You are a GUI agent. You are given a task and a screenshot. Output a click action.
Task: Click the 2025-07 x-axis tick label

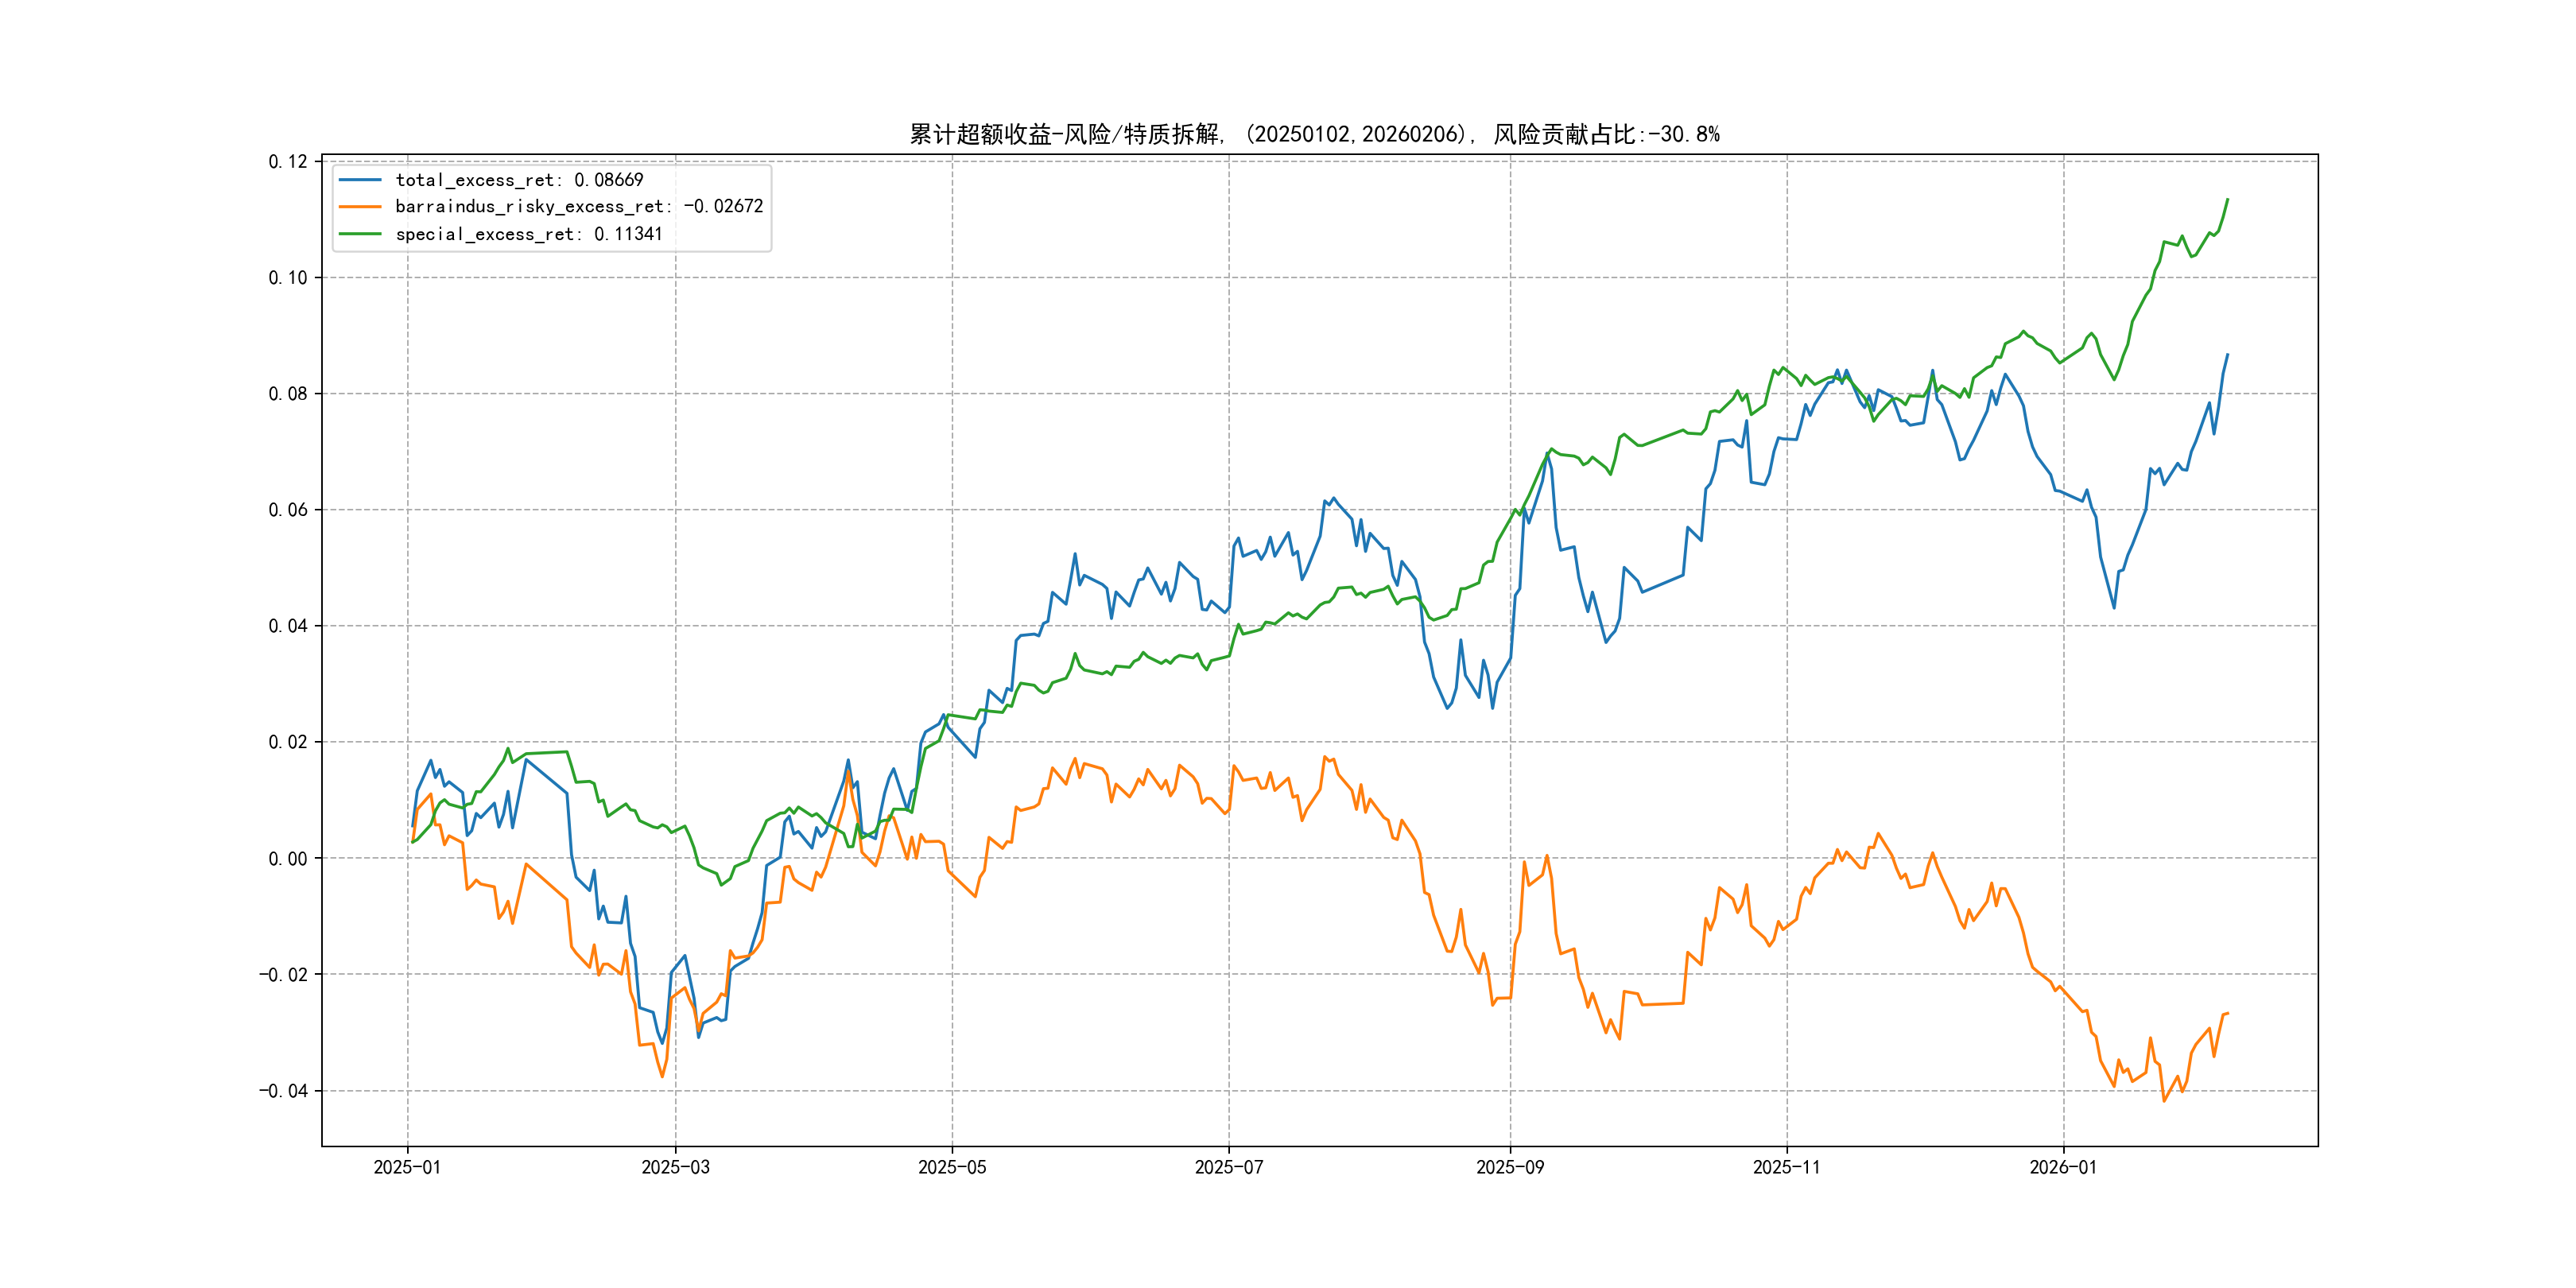1229,1167
